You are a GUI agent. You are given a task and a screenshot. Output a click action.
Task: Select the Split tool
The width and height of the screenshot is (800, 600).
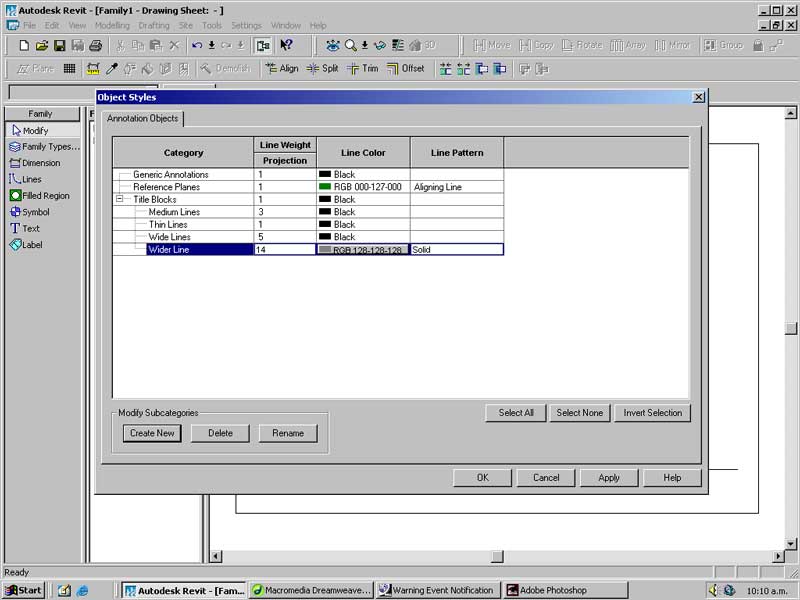click(x=322, y=68)
